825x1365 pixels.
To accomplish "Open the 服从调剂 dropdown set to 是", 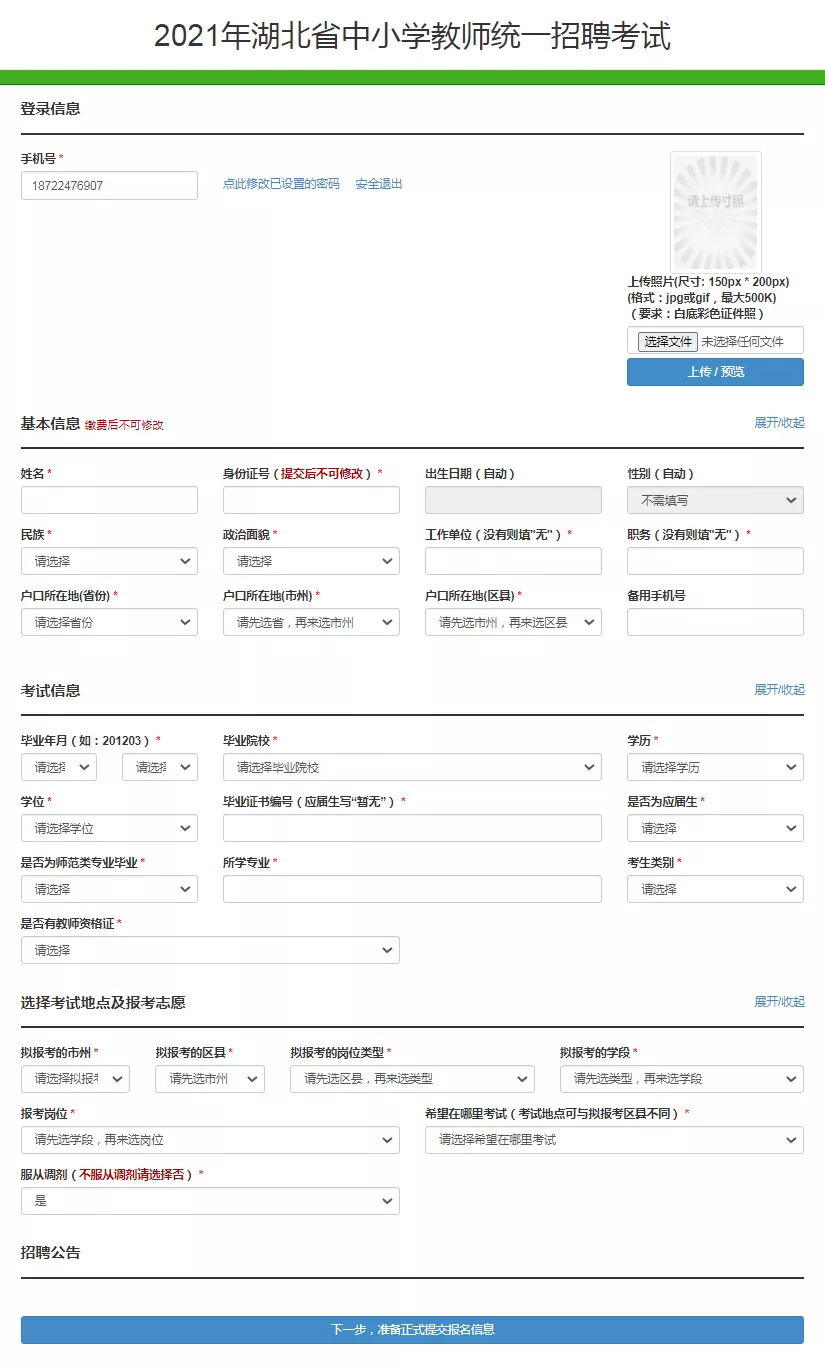I will click(x=210, y=1201).
